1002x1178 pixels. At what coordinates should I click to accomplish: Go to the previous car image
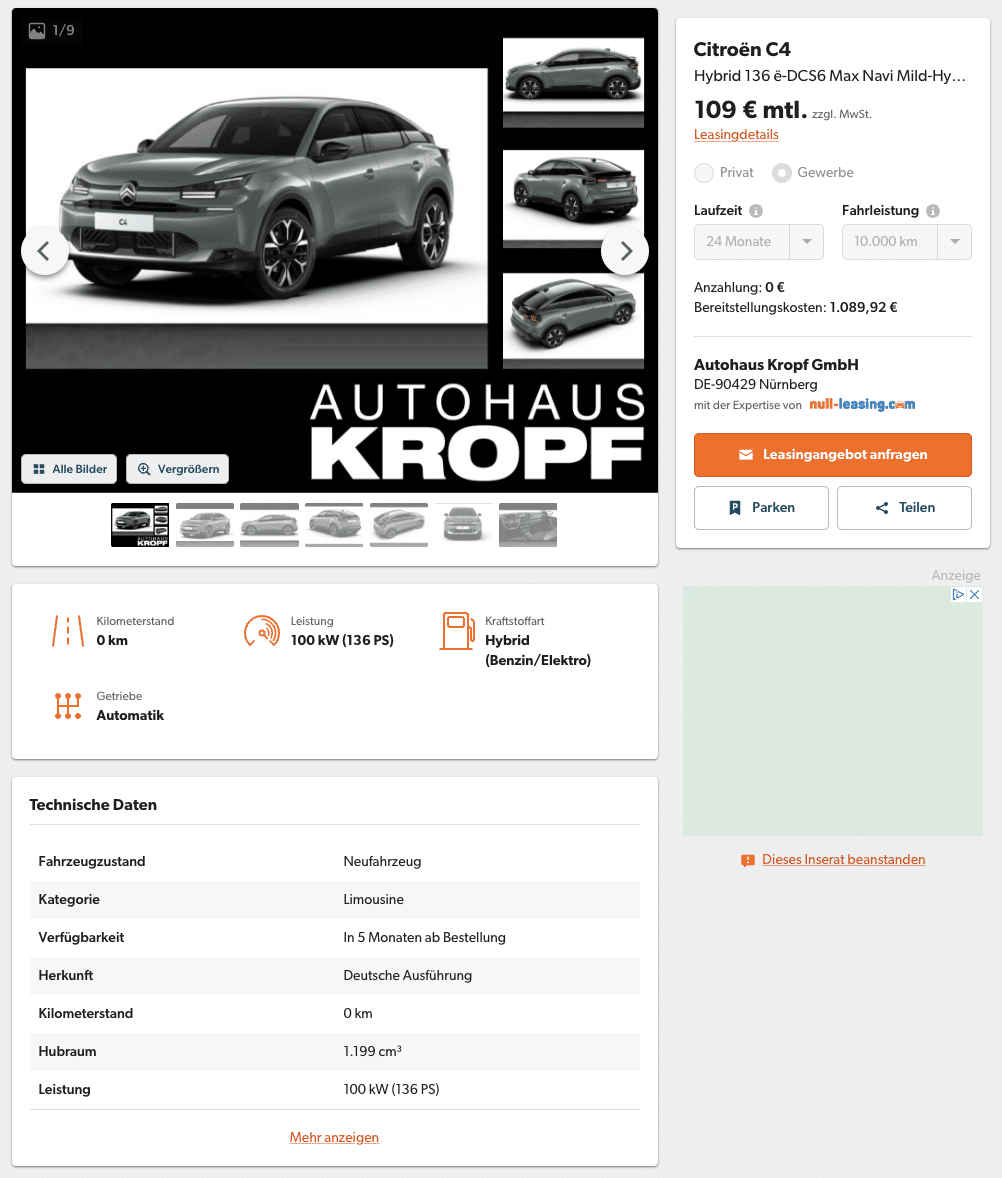(x=44, y=251)
